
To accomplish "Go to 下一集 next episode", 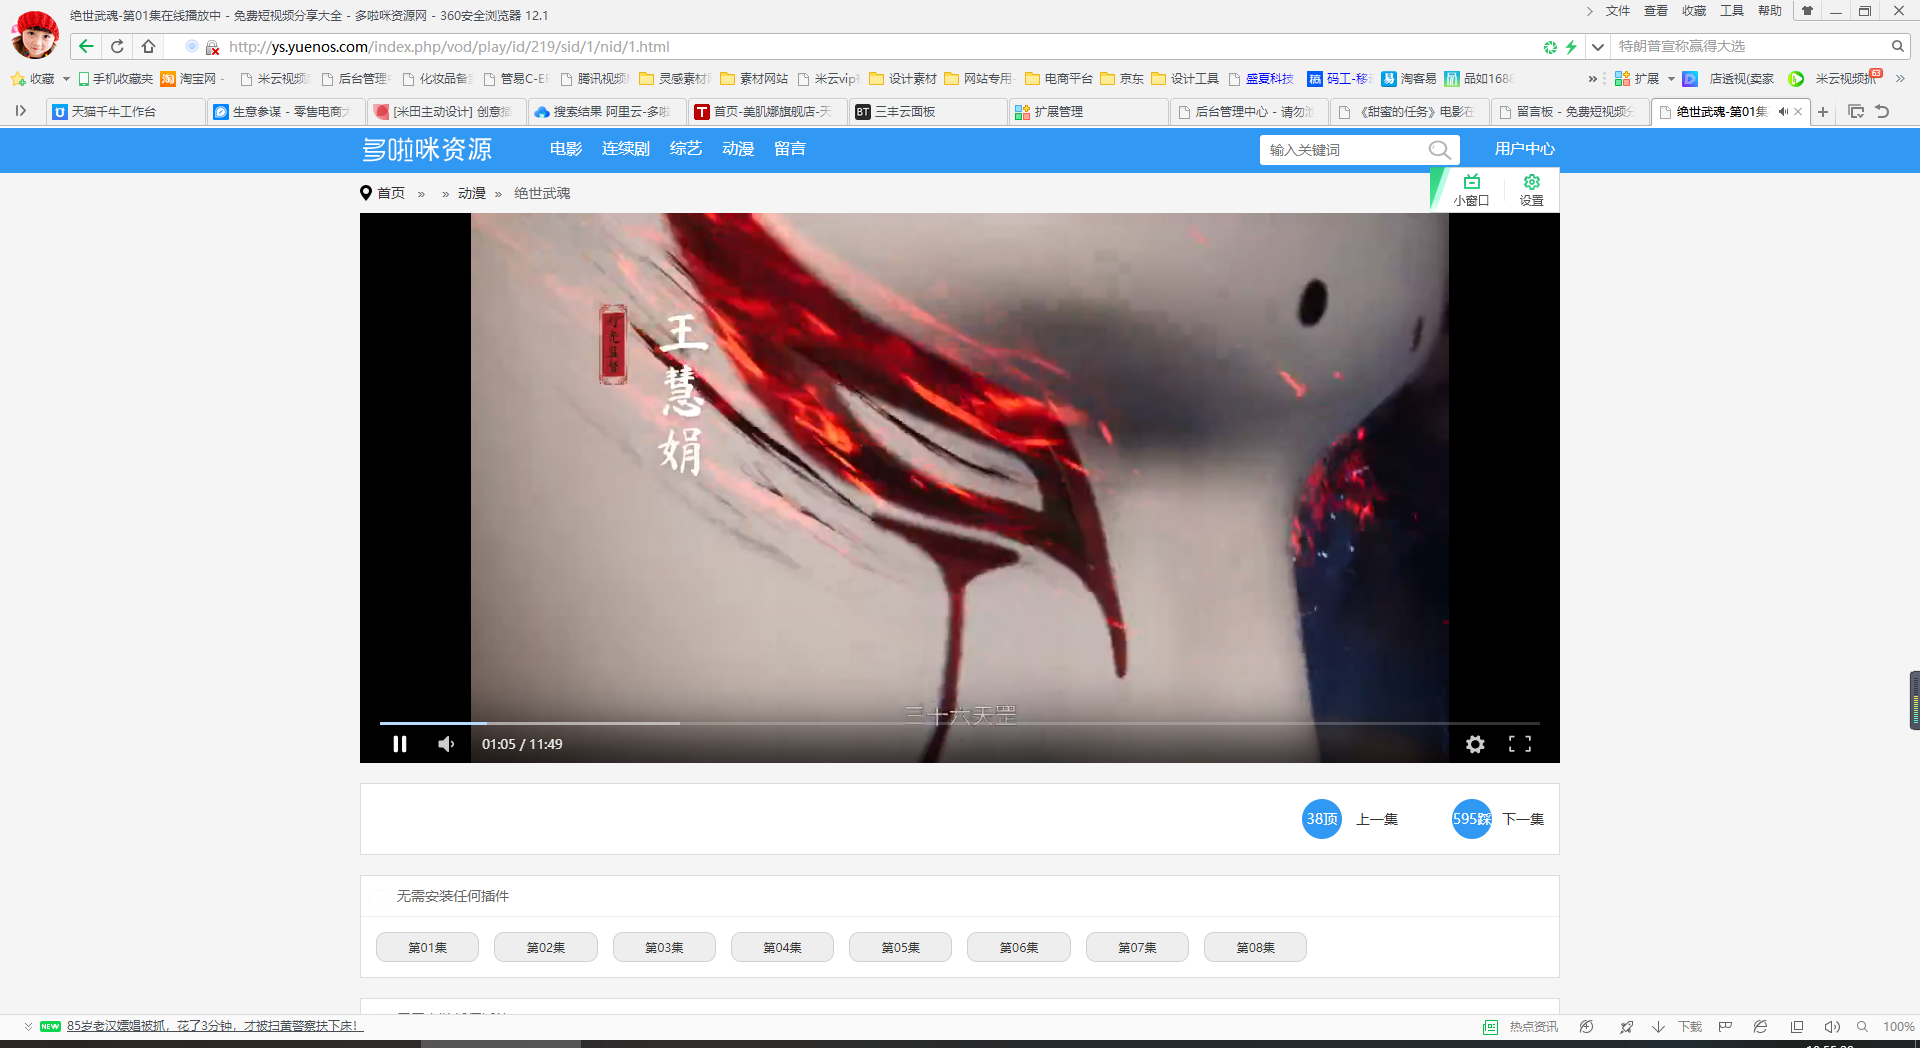I will [1523, 819].
